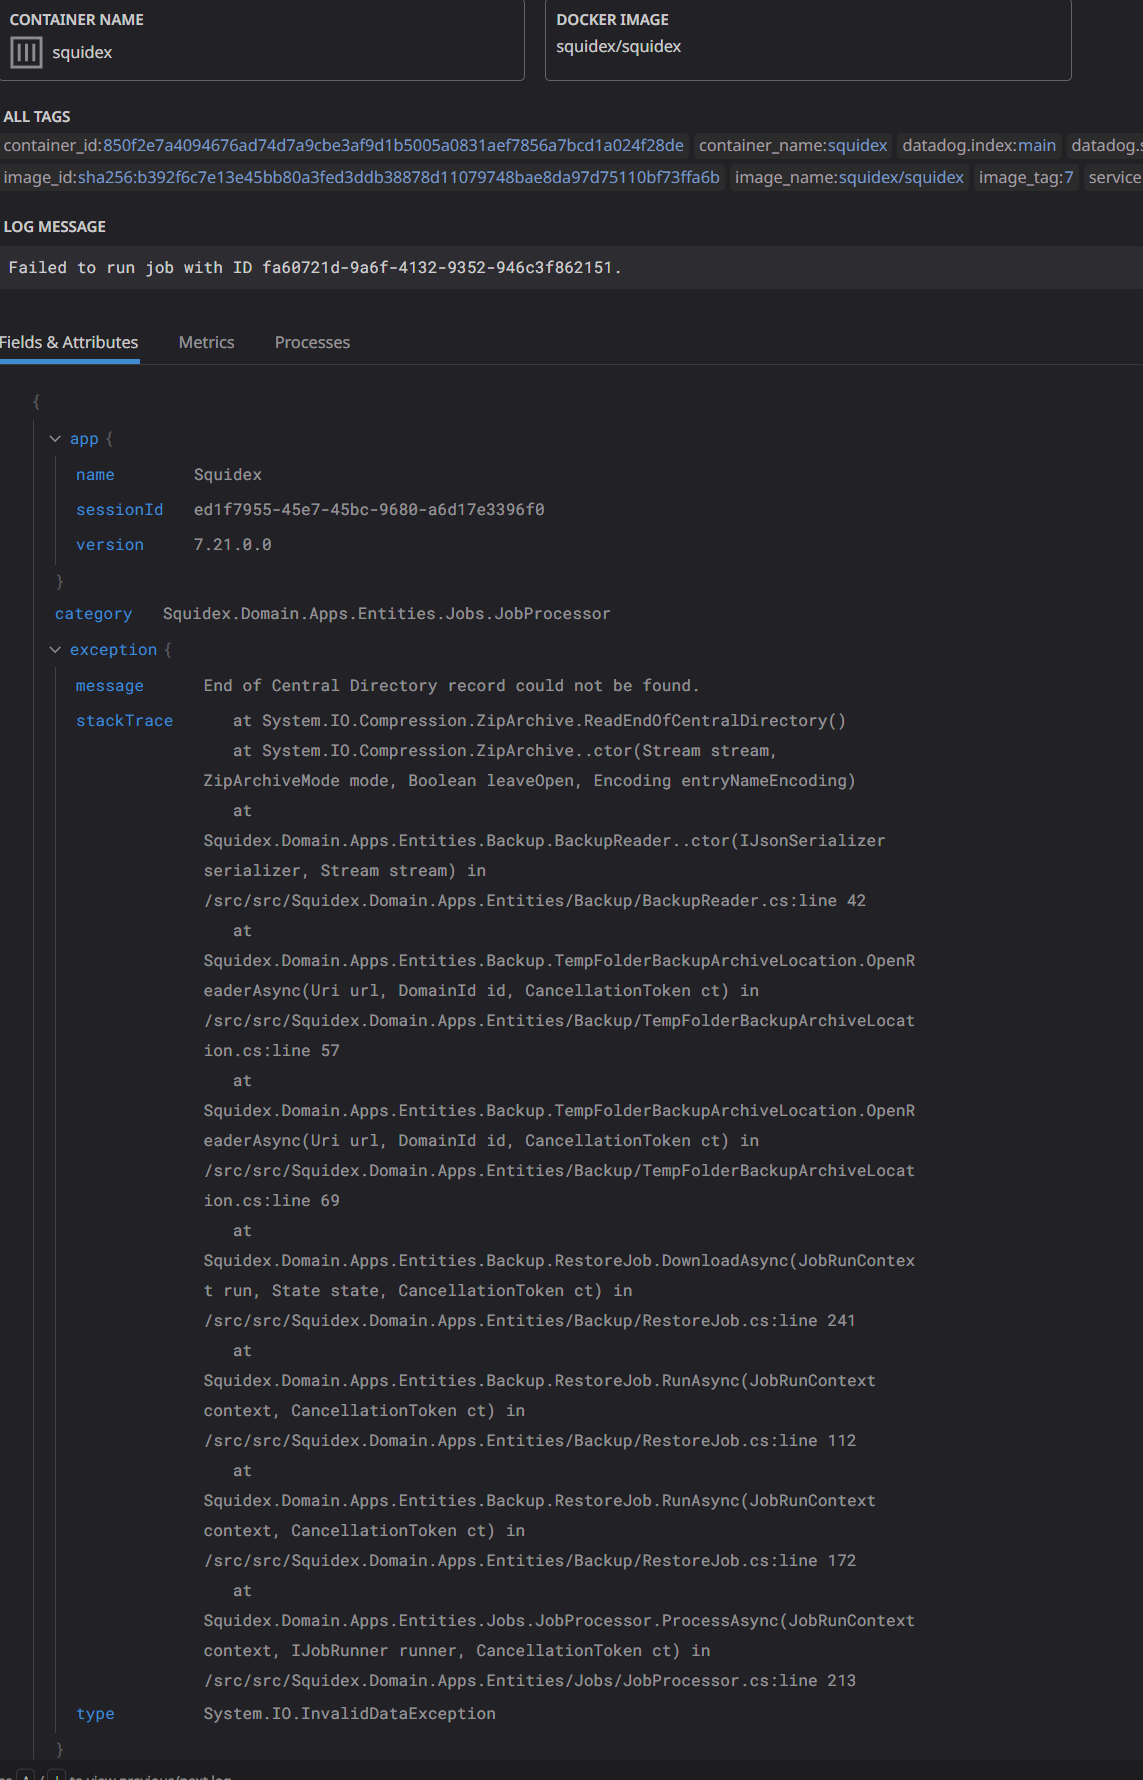The height and width of the screenshot is (1780, 1143).
Task: Click the stackTrace attribute key
Action: pyautogui.click(x=124, y=721)
